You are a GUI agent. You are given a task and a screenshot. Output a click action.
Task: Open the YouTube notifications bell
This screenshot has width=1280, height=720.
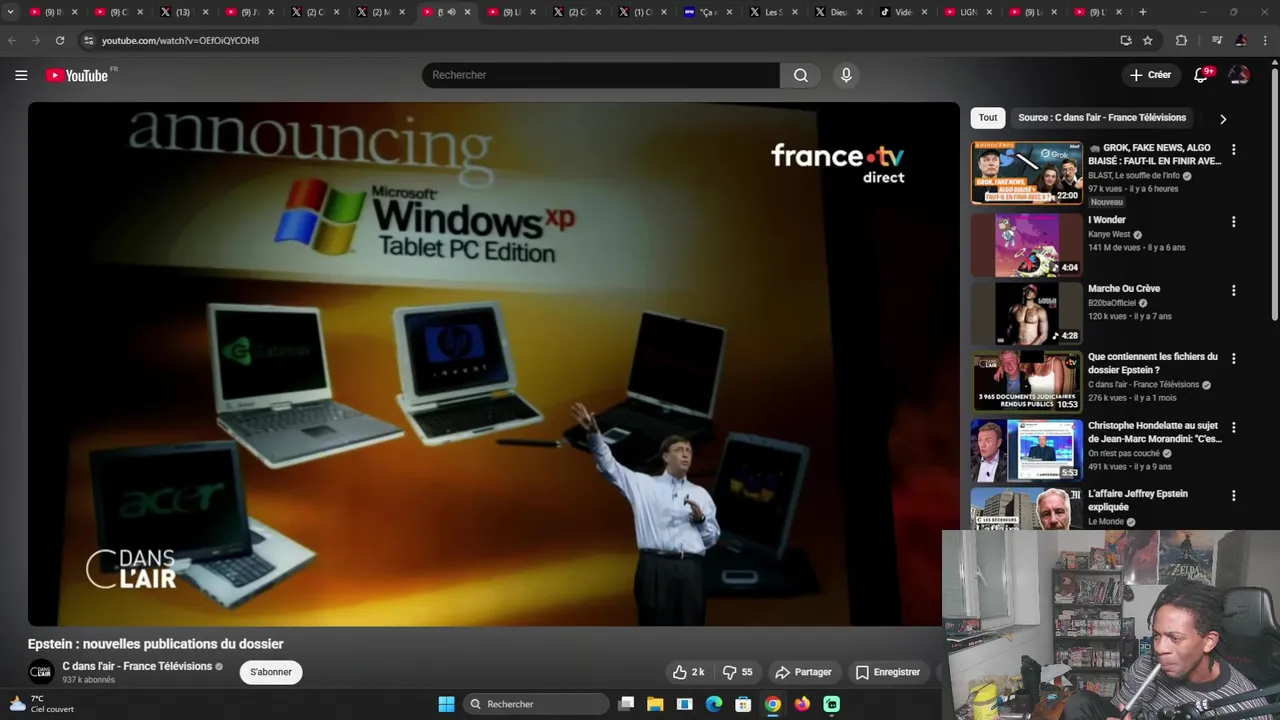[x=1202, y=75]
